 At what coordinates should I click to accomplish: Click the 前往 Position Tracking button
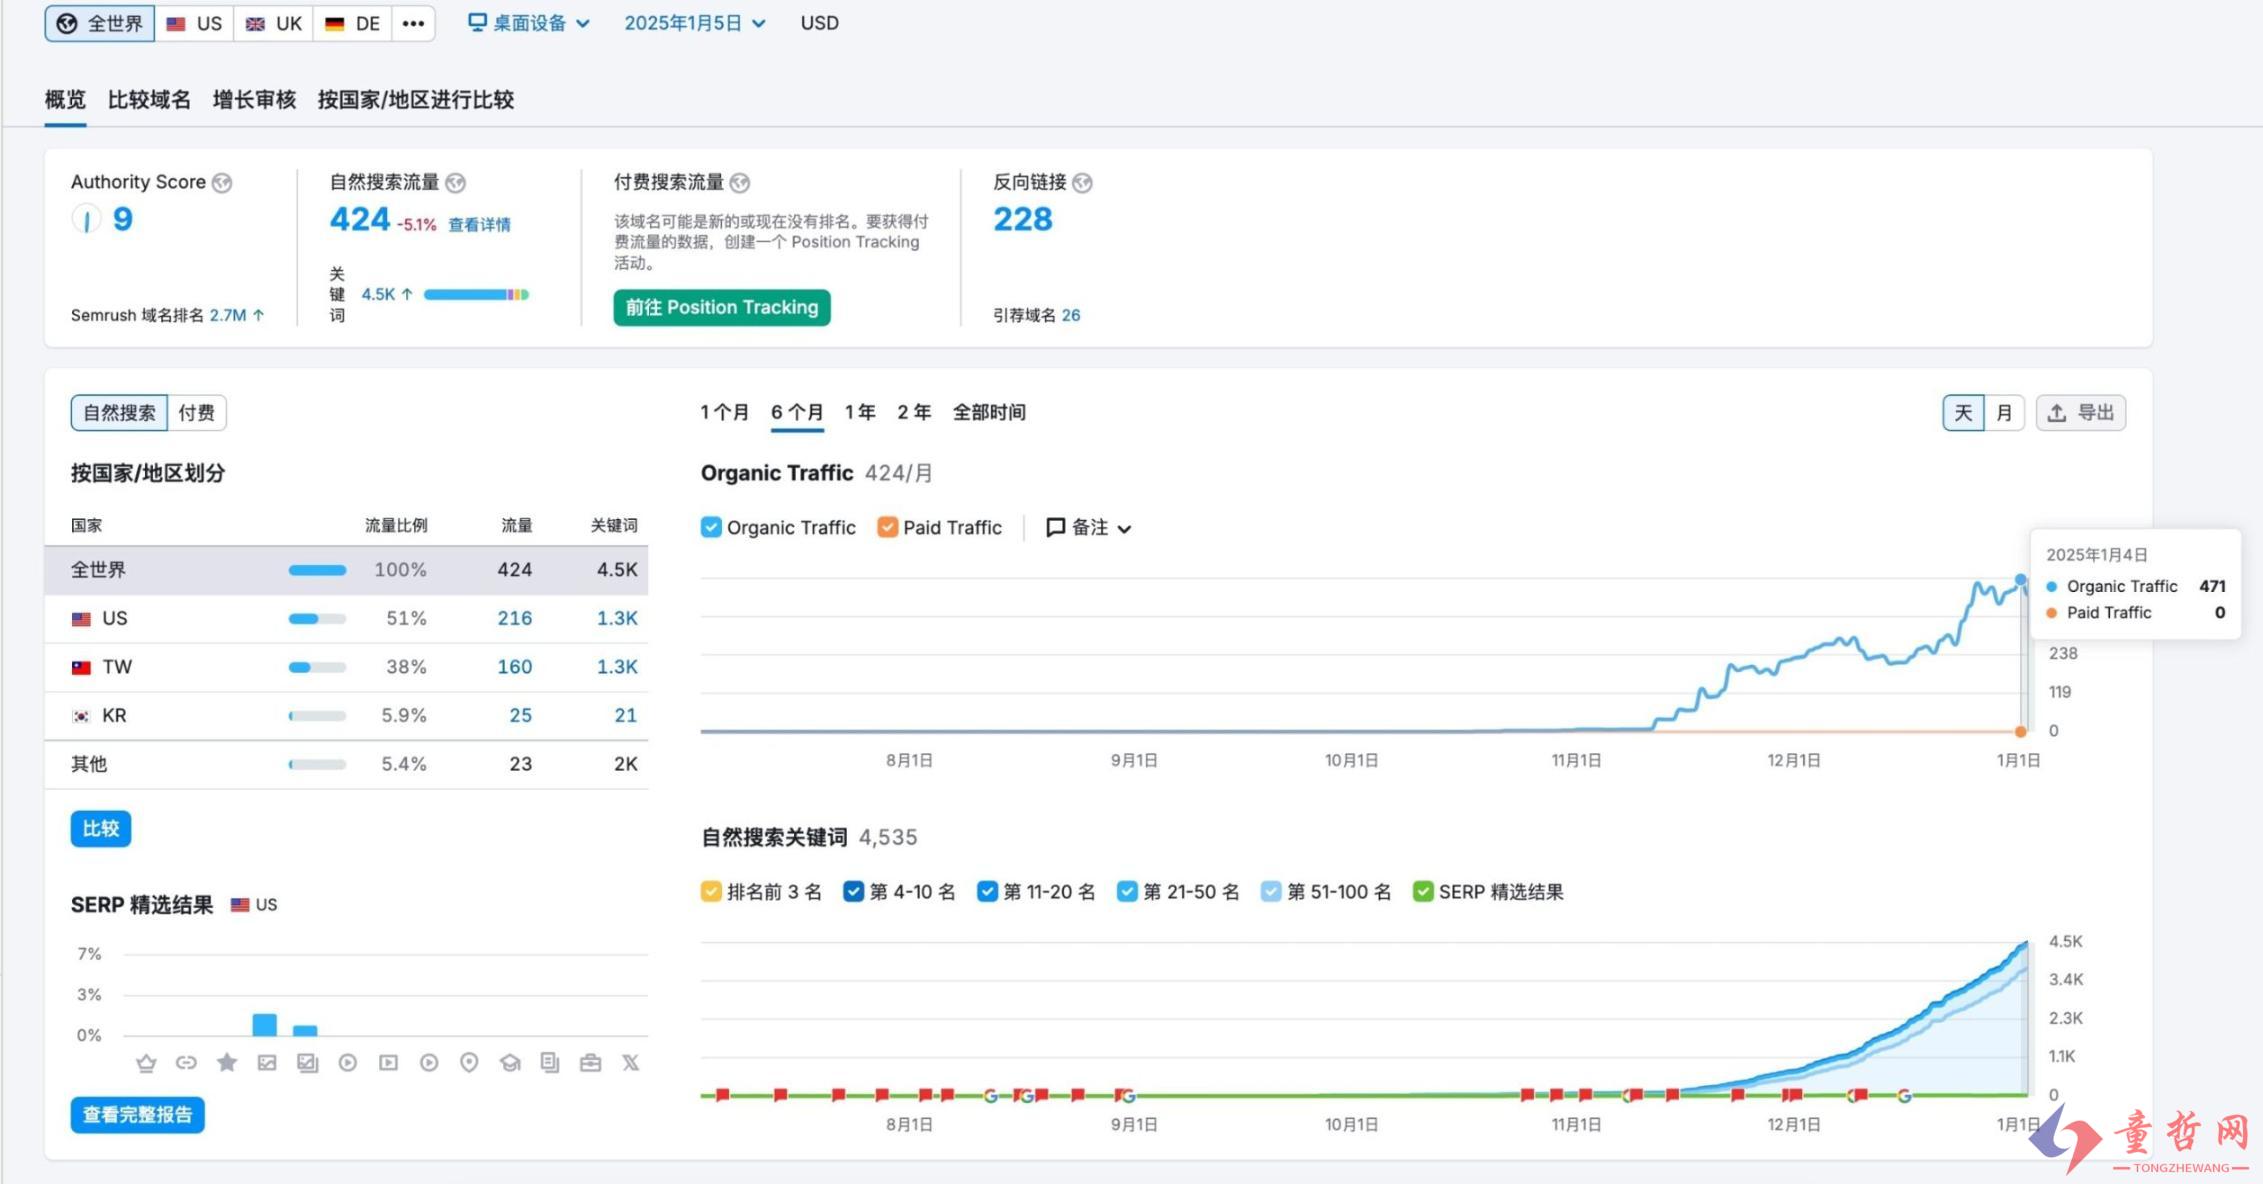click(721, 307)
